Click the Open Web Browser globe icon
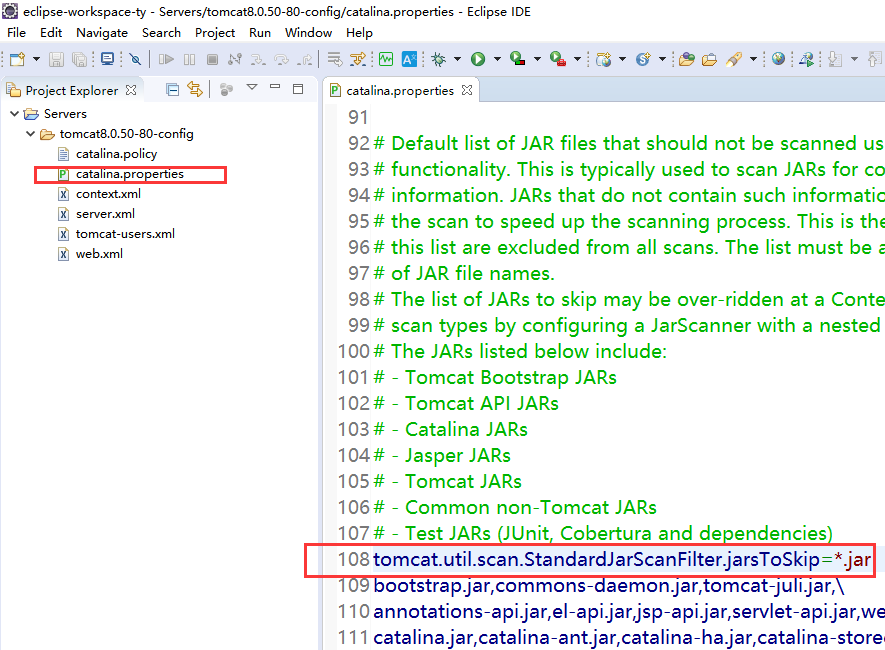Screen dimensions: 885x650 tap(778, 59)
